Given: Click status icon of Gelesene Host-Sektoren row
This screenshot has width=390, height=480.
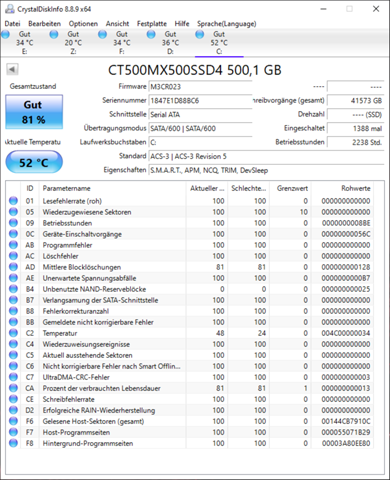Looking at the screenshot, I should click(x=13, y=421).
